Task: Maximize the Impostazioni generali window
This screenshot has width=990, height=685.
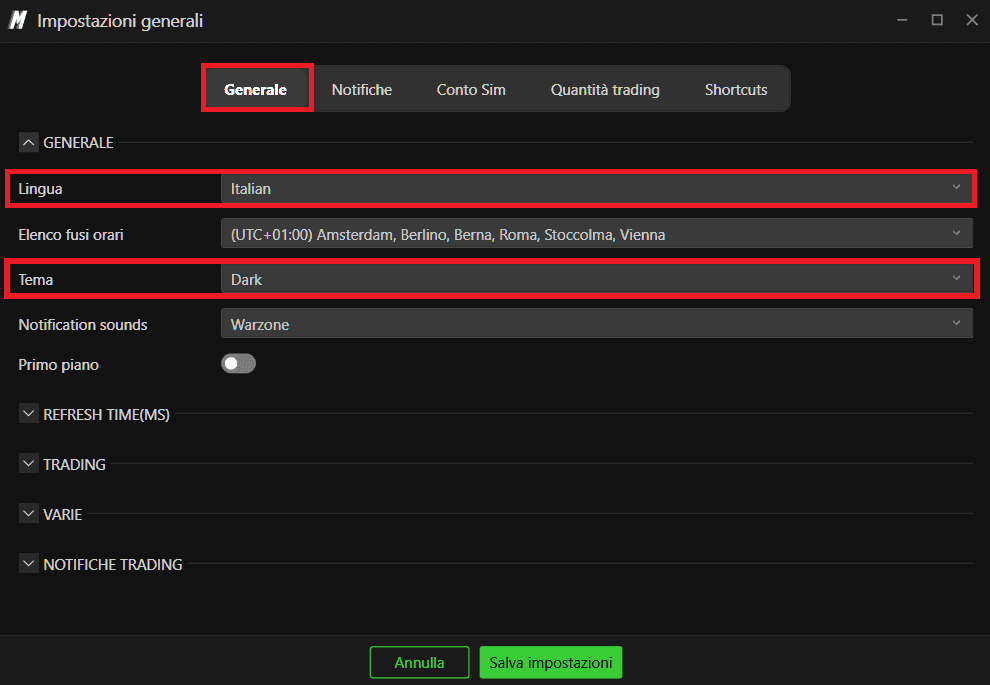Action: (x=937, y=20)
